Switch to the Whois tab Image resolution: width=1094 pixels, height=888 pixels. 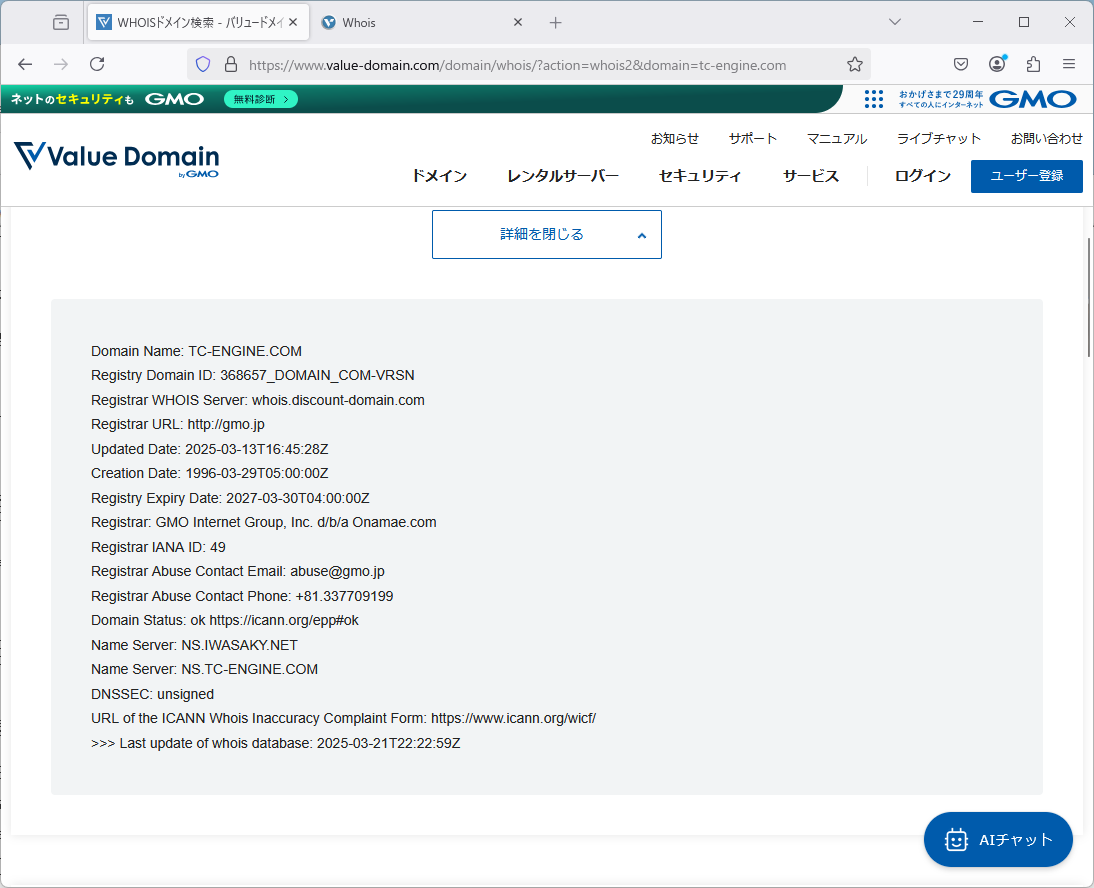point(415,22)
